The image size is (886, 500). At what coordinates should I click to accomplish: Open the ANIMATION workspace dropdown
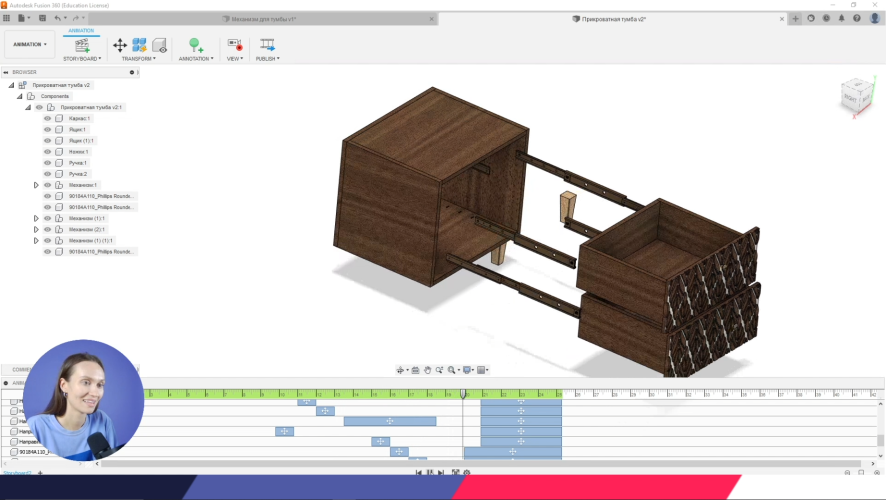[30, 45]
